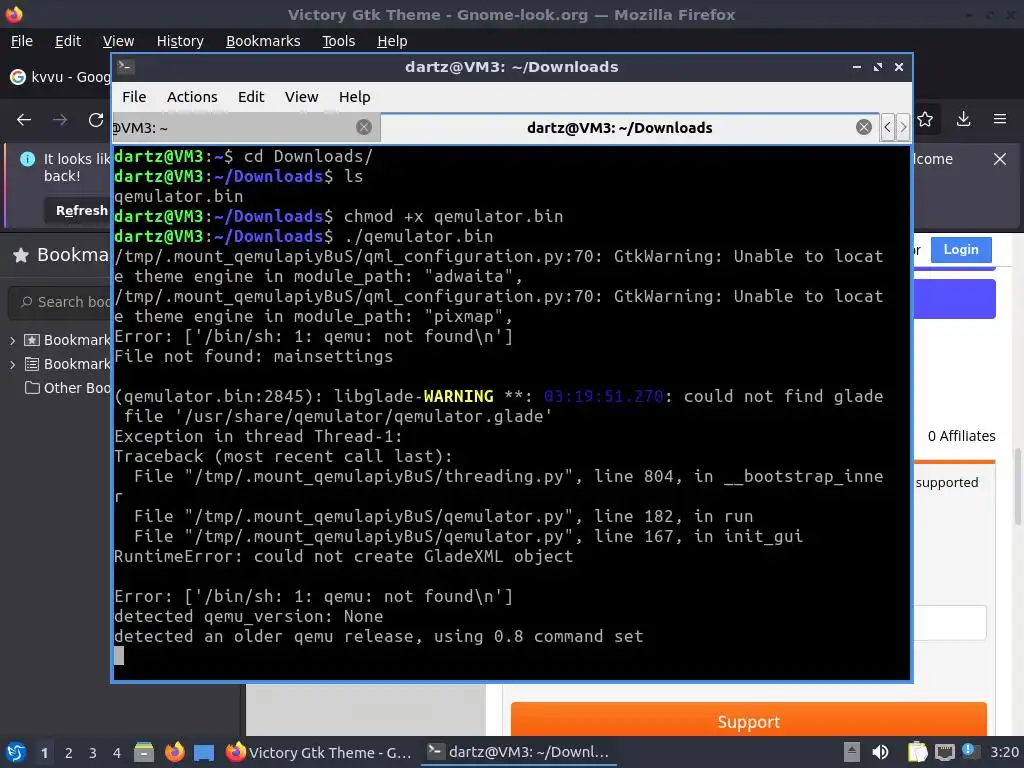Image resolution: width=1024 pixels, height=768 pixels.
Task: Click the Login button on Gnome-look page
Action: pos(961,249)
